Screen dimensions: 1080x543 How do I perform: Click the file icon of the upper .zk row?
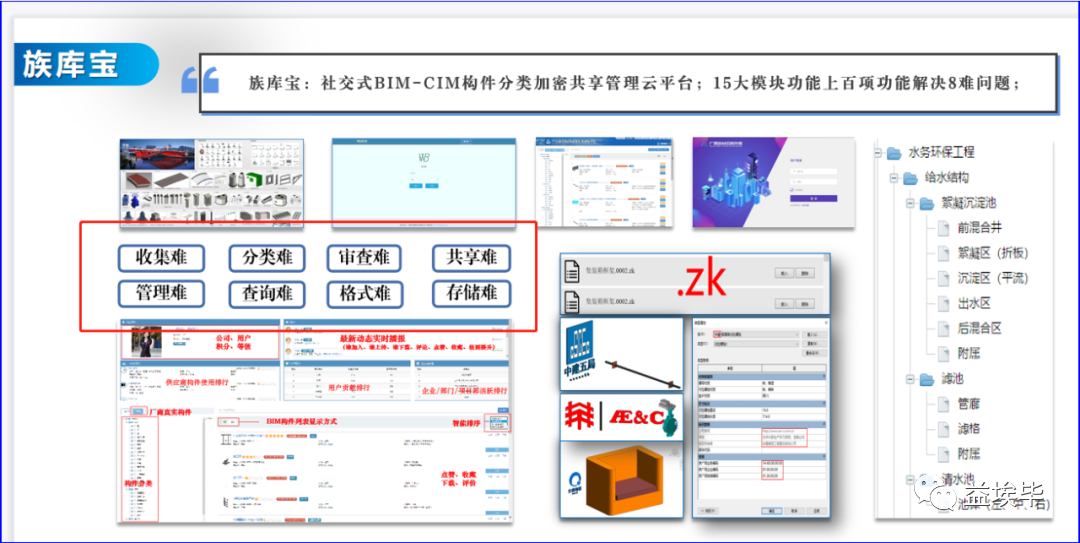point(572,272)
